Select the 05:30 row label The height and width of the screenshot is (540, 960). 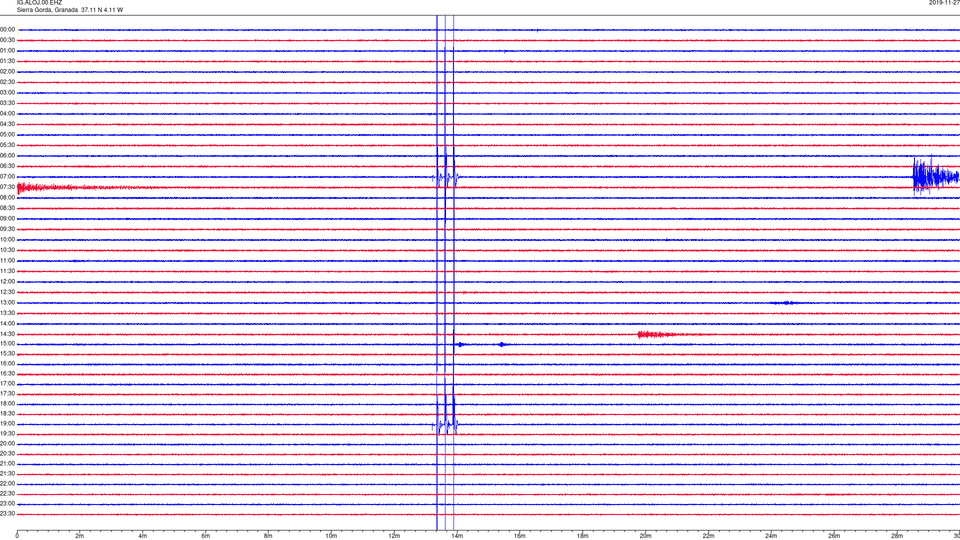point(7,145)
